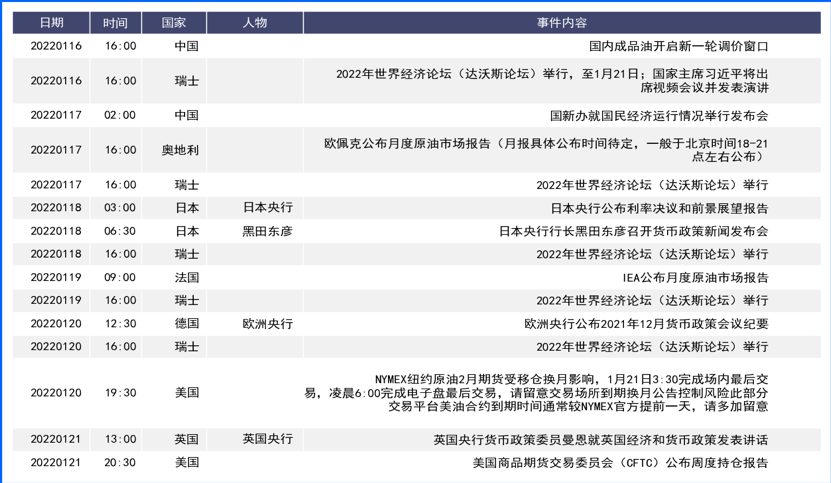Select 美国 in the 19:30 row
The height and width of the screenshot is (483, 831).
pos(187,393)
